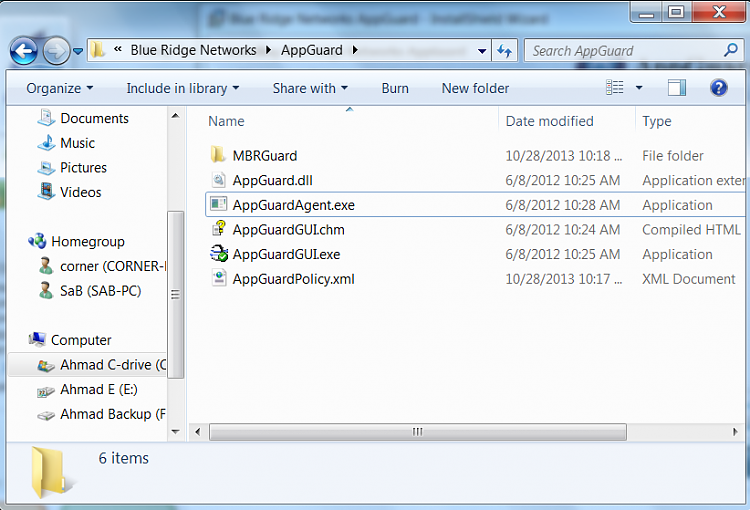Open Documents library in navigation pane

click(x=94, y=118)
